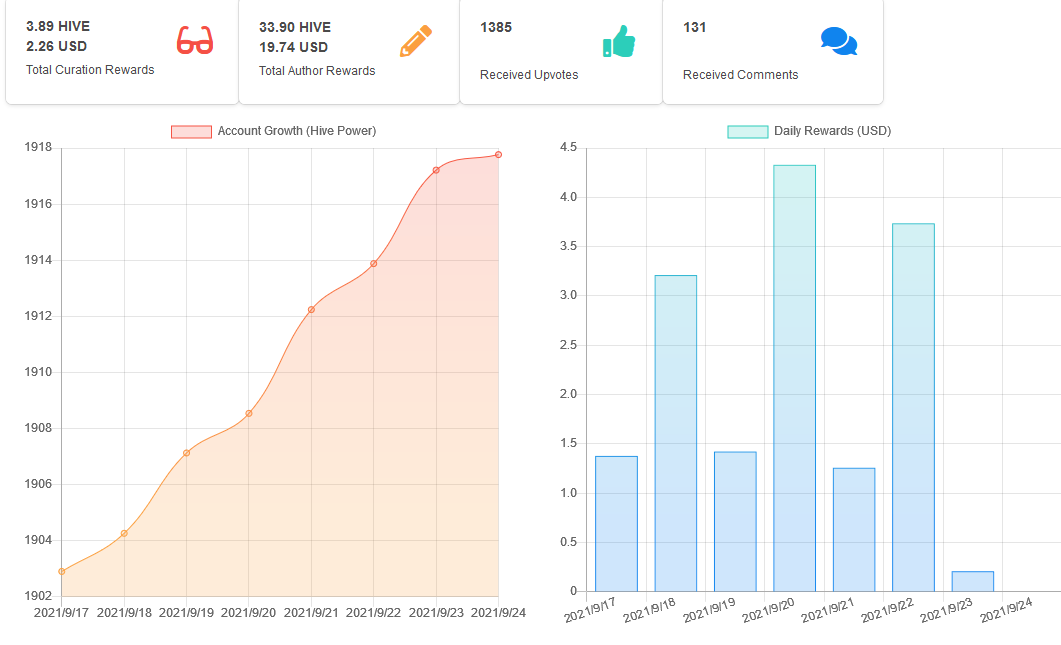This screenshot has height=645, width=1061.
Task: Click the 1902 y-axis label
Action: (38, 596)
